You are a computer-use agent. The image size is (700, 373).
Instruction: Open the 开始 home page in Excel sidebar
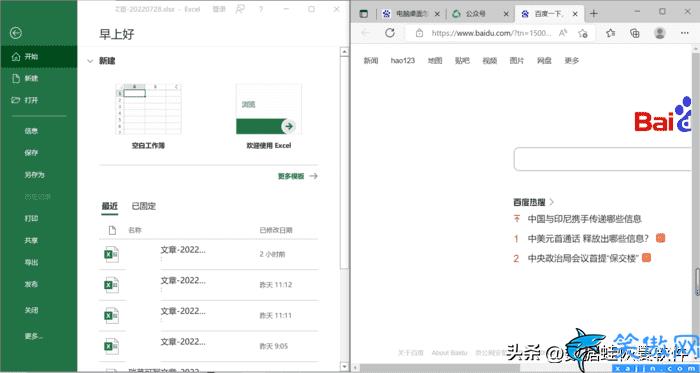pos(38,57)
